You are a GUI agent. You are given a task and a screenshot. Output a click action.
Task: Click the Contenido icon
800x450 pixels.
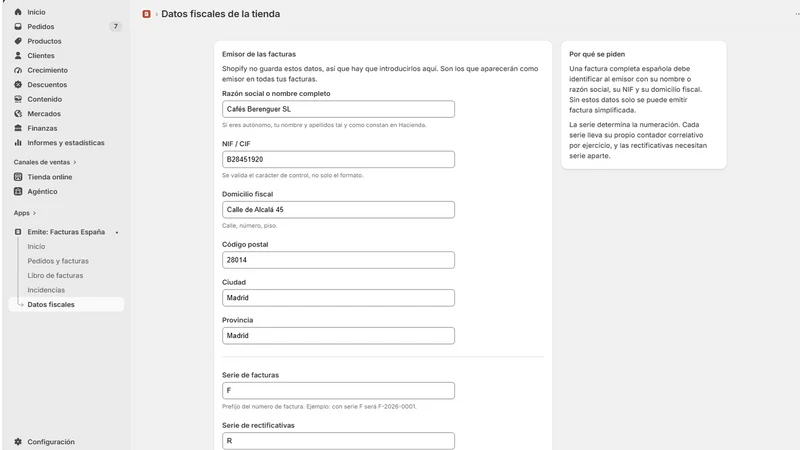(18, 99)
